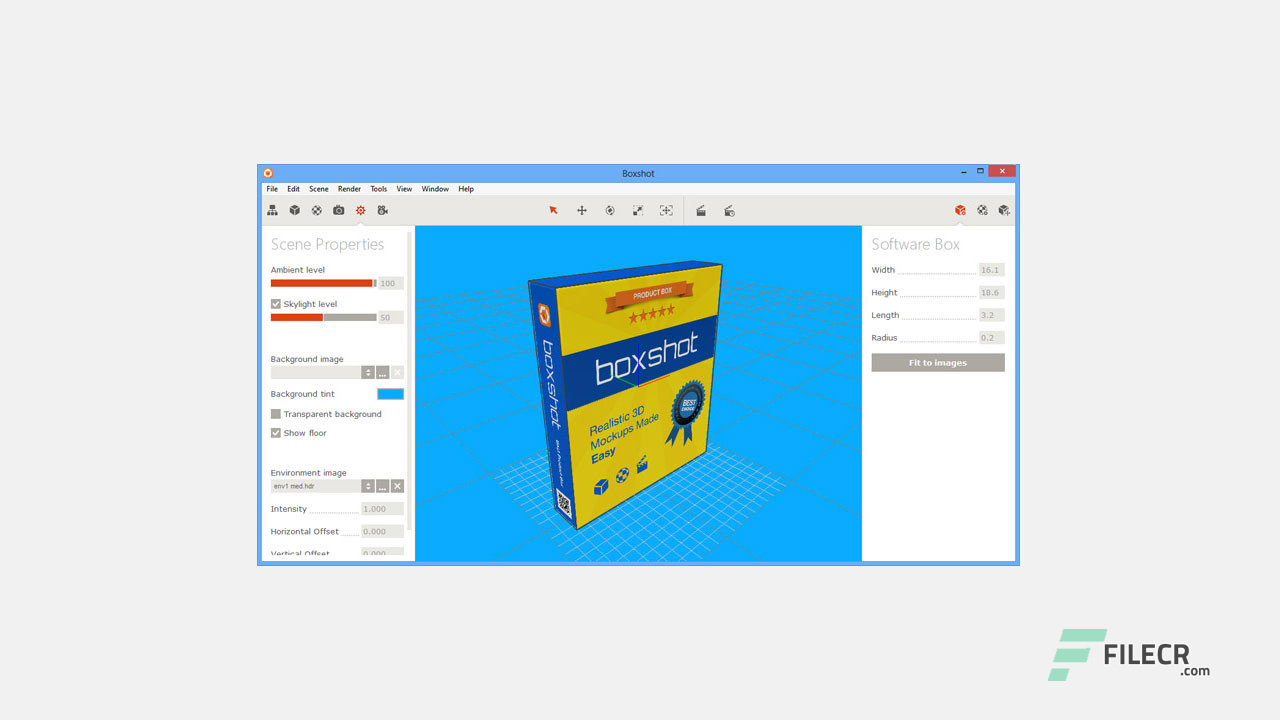Open the checkered sphere material tab on right
1280x720 pixels.
982,210
